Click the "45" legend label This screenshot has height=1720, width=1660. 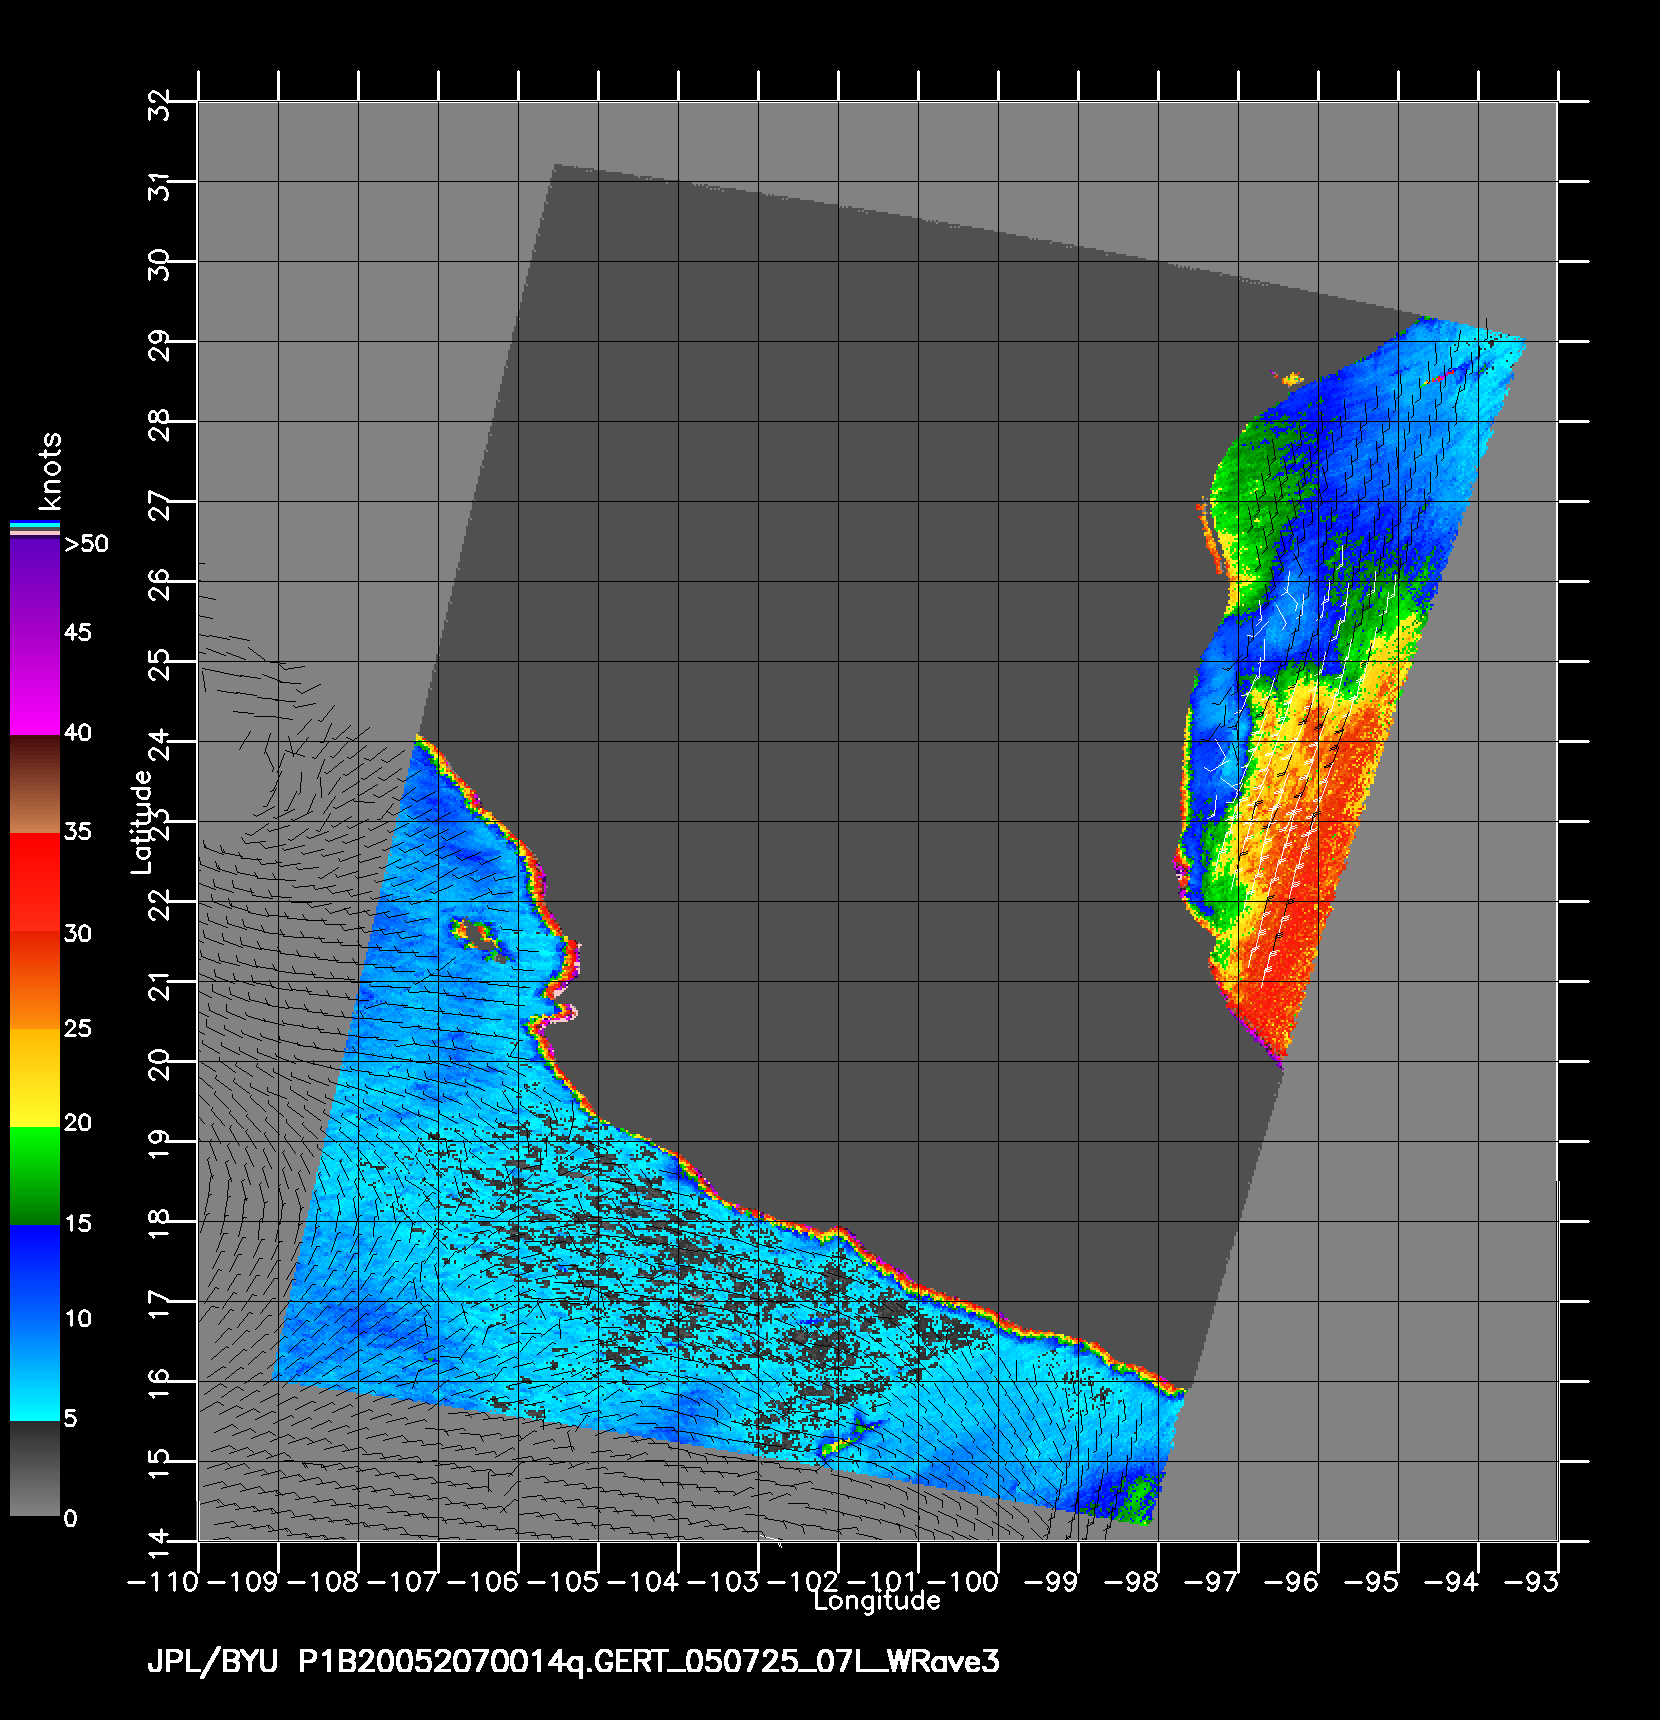pos(78,632)
